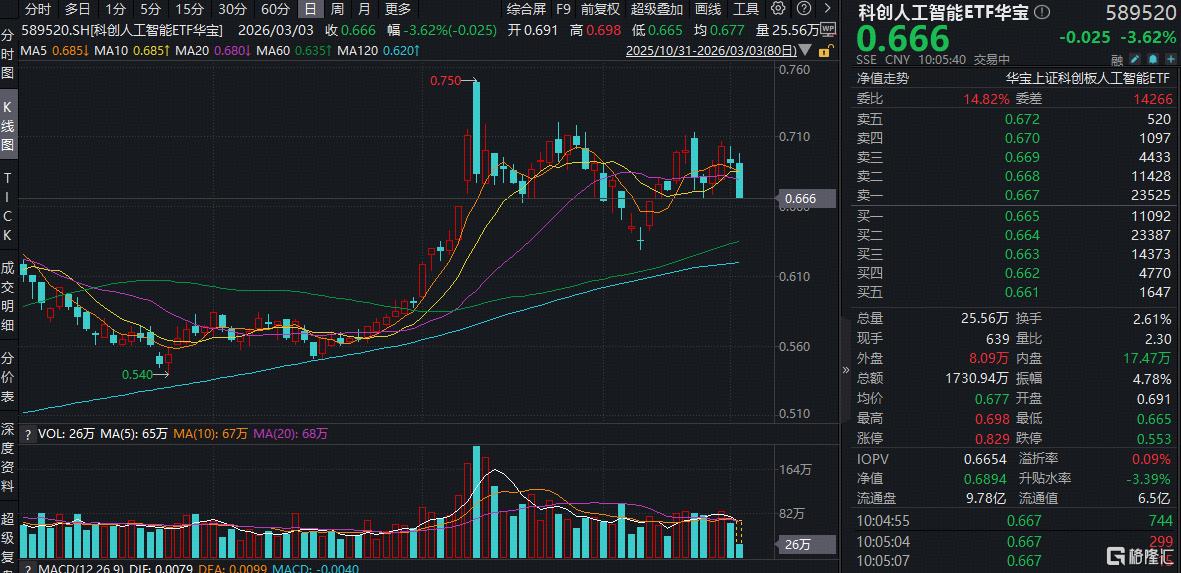Open 综合屏 view
Image resolution: width=1181 pixels, height=573 pixels.
526,9
